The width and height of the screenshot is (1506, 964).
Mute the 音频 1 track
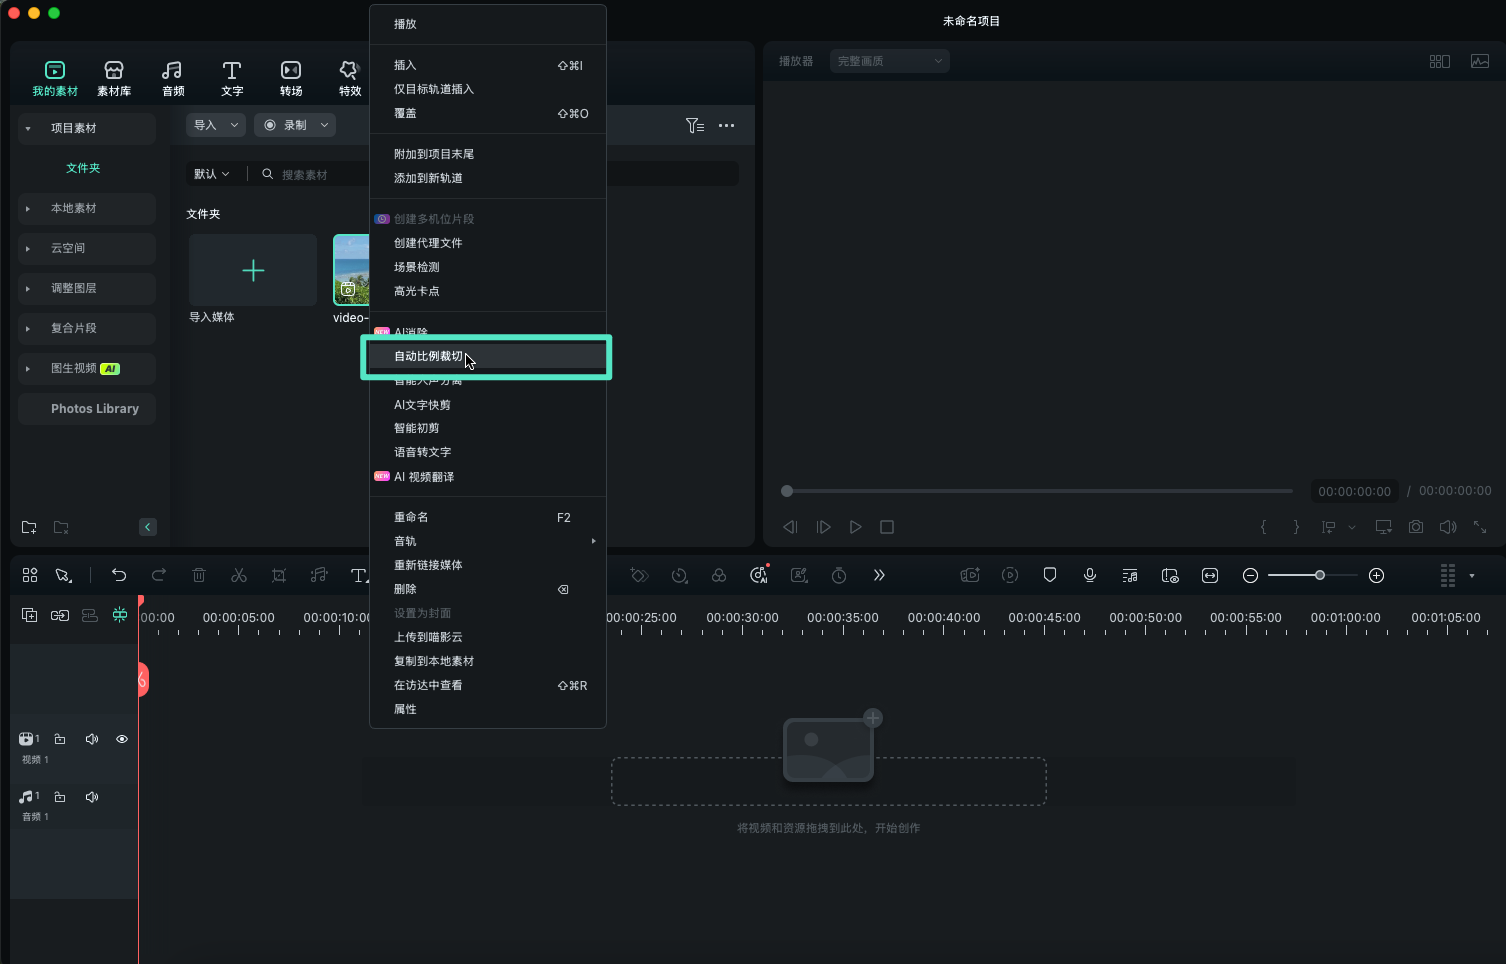point(92,797)
